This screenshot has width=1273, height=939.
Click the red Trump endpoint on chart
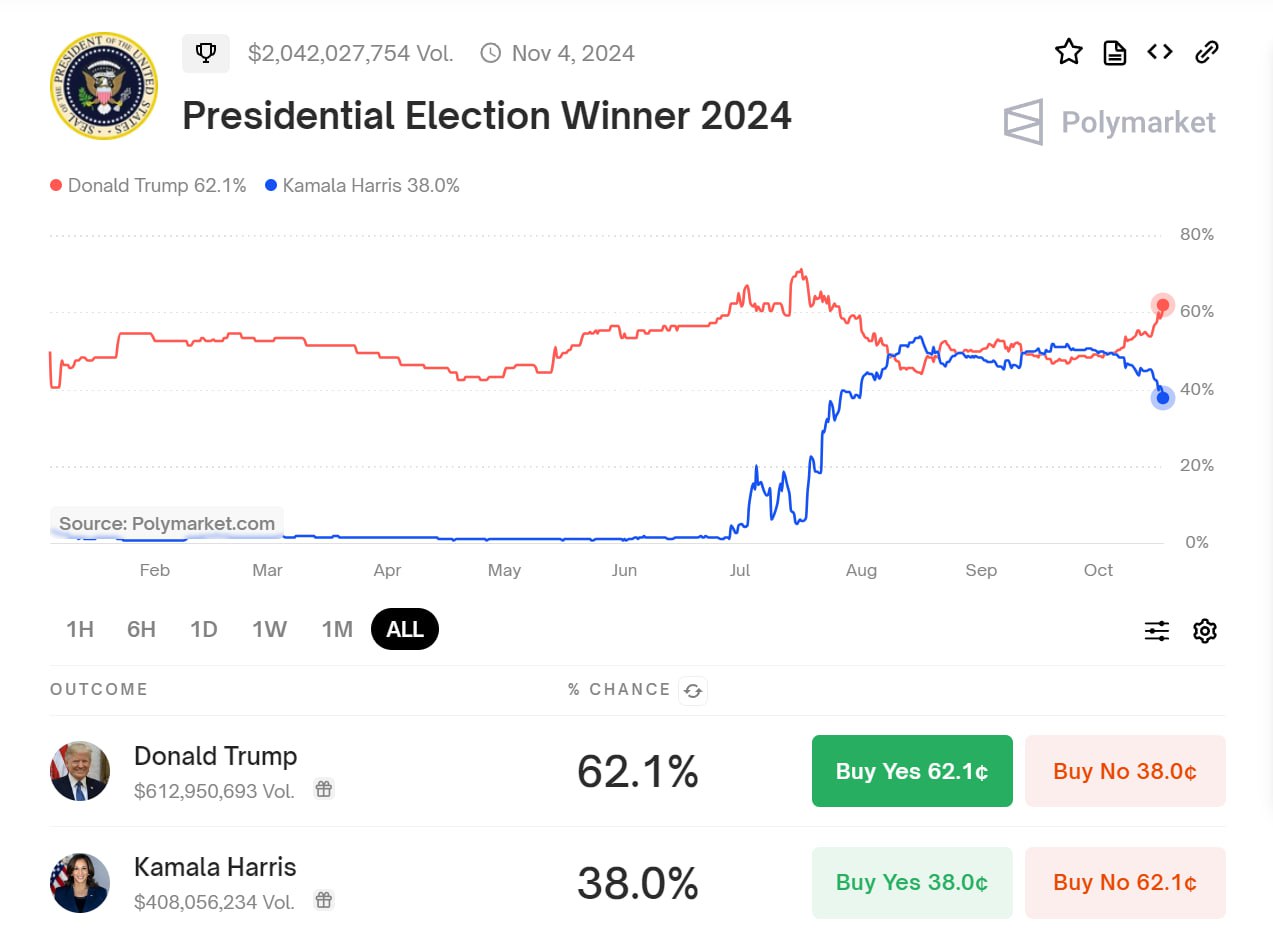coord(1162,305)
